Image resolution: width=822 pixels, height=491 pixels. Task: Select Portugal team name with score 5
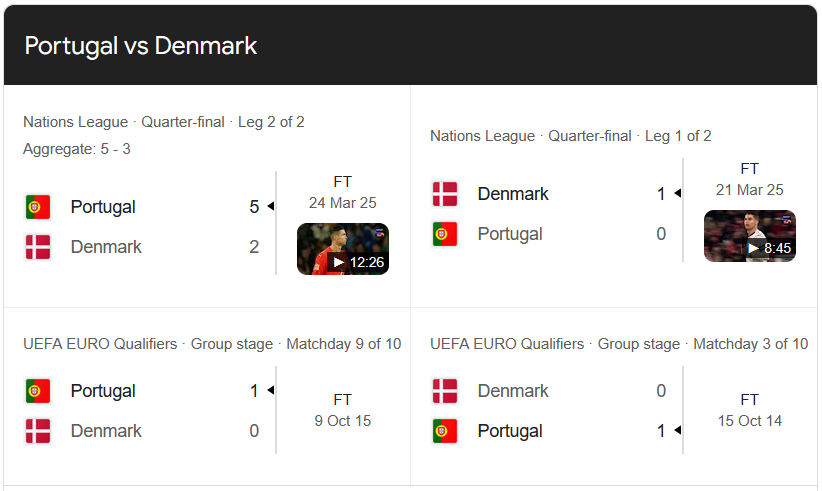(x=103, y=207)
